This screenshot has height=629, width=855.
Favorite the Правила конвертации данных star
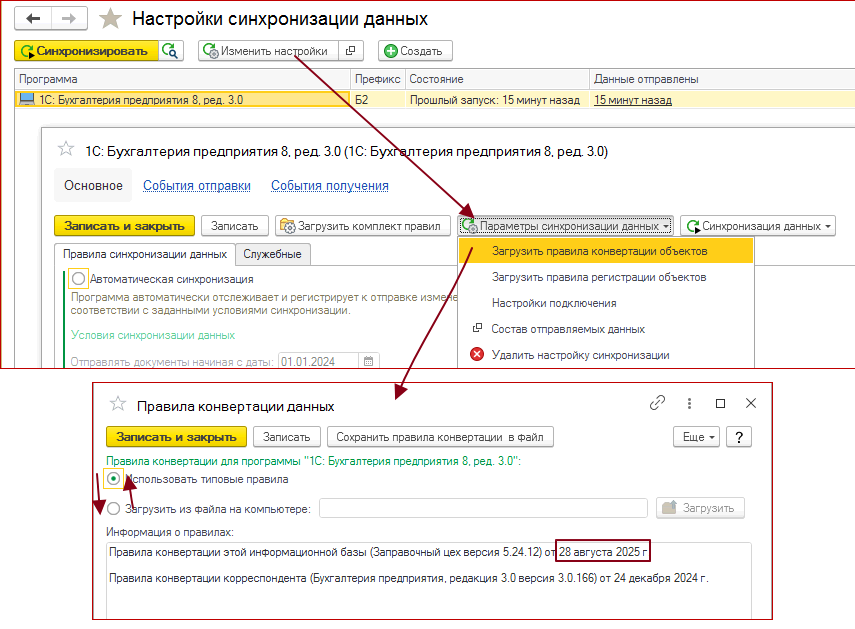point(118,404)
